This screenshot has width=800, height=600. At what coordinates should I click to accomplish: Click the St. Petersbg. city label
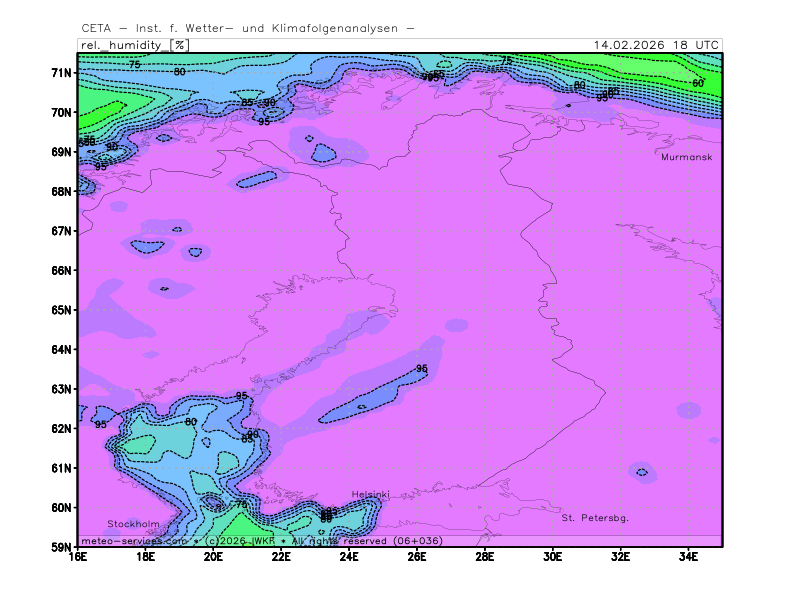(x=595, y=518)
